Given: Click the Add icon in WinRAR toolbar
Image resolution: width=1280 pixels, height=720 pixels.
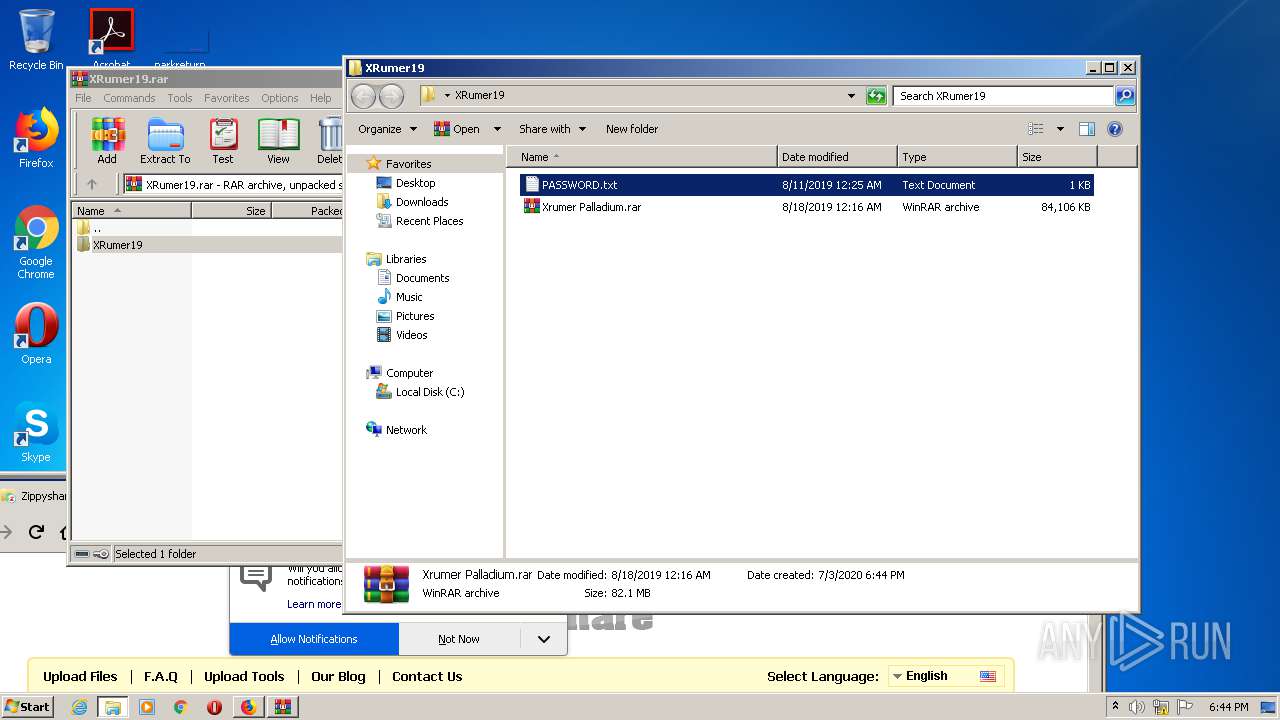Looking at the screenshot, I should [x=107, y=140].
